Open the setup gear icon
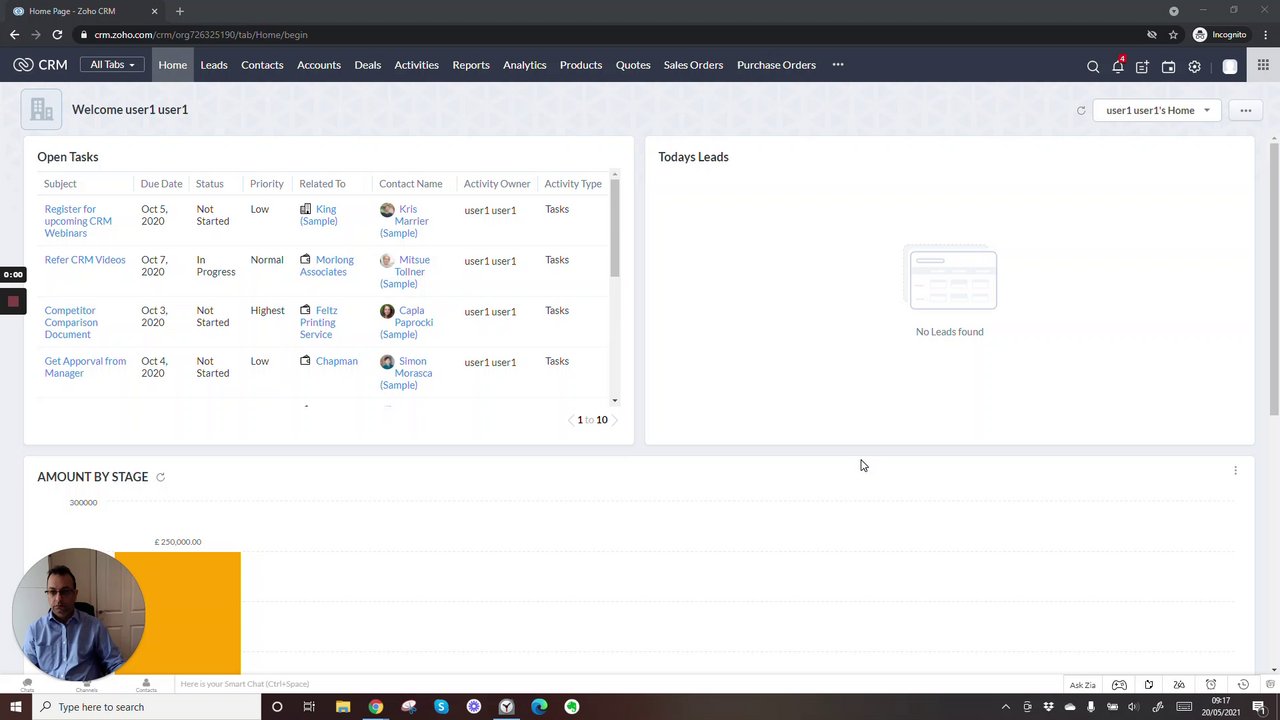1280x720 pixels. 1194,67
